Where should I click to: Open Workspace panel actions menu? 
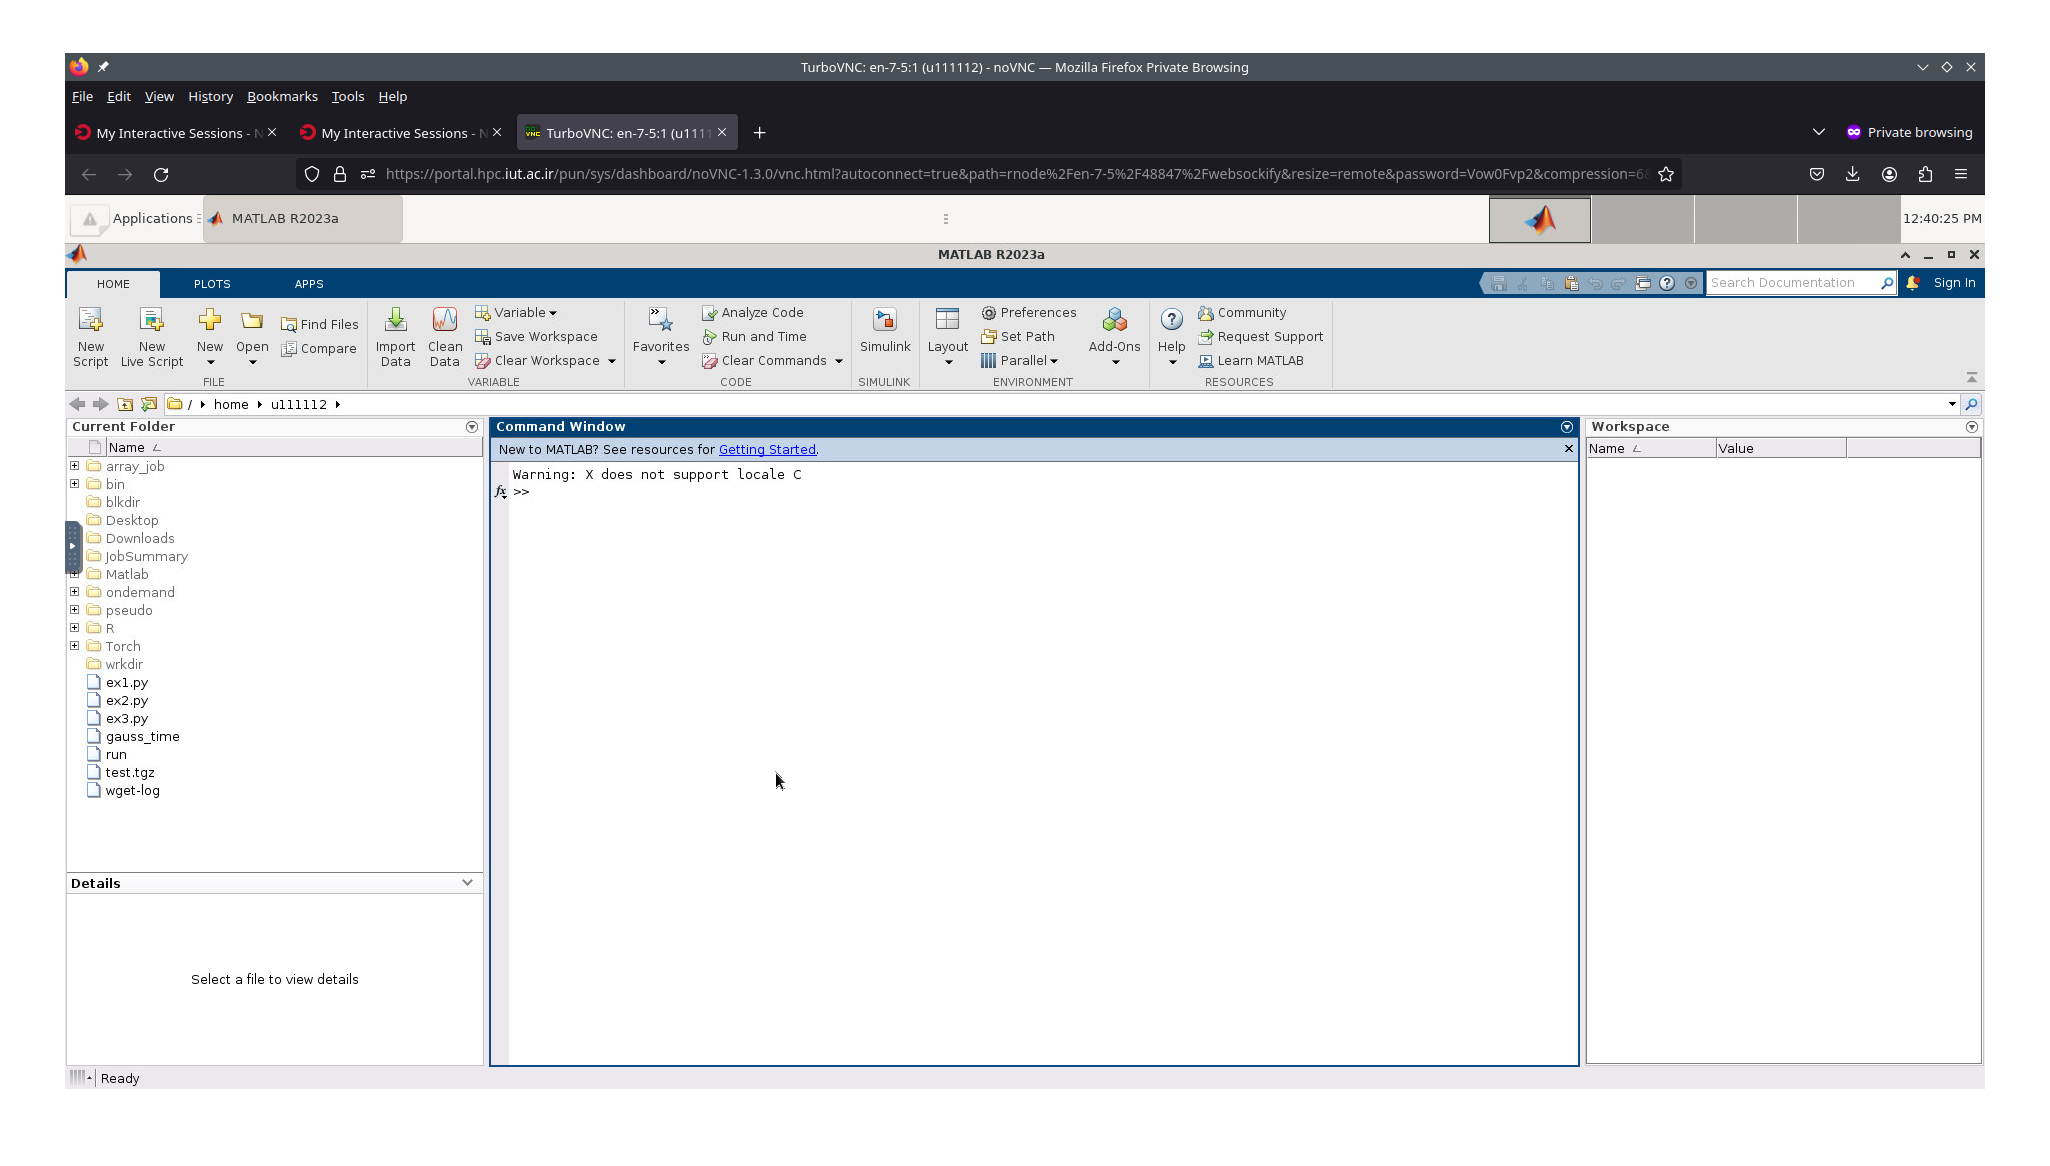click(x=1972, y=427)
